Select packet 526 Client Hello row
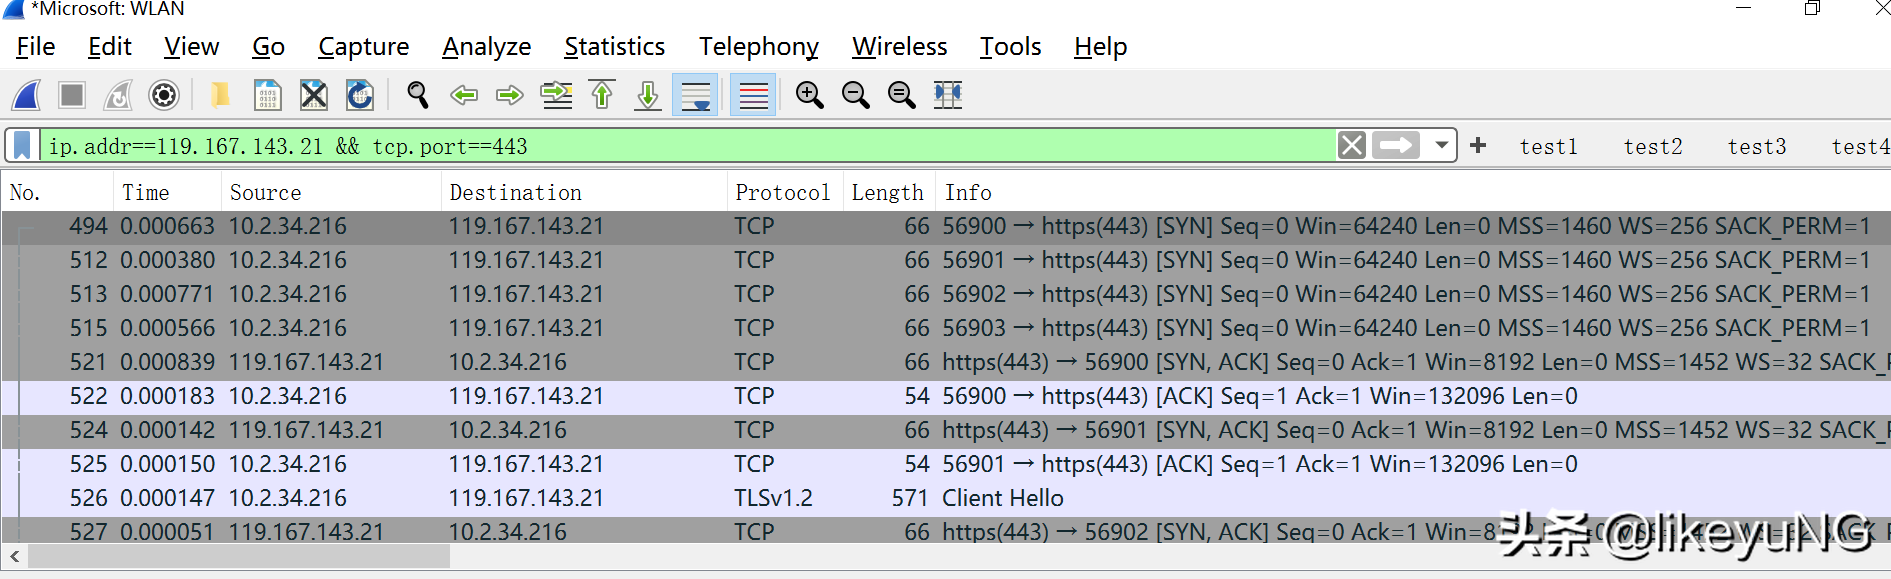 pyautogui.click(x=946, y=499)
